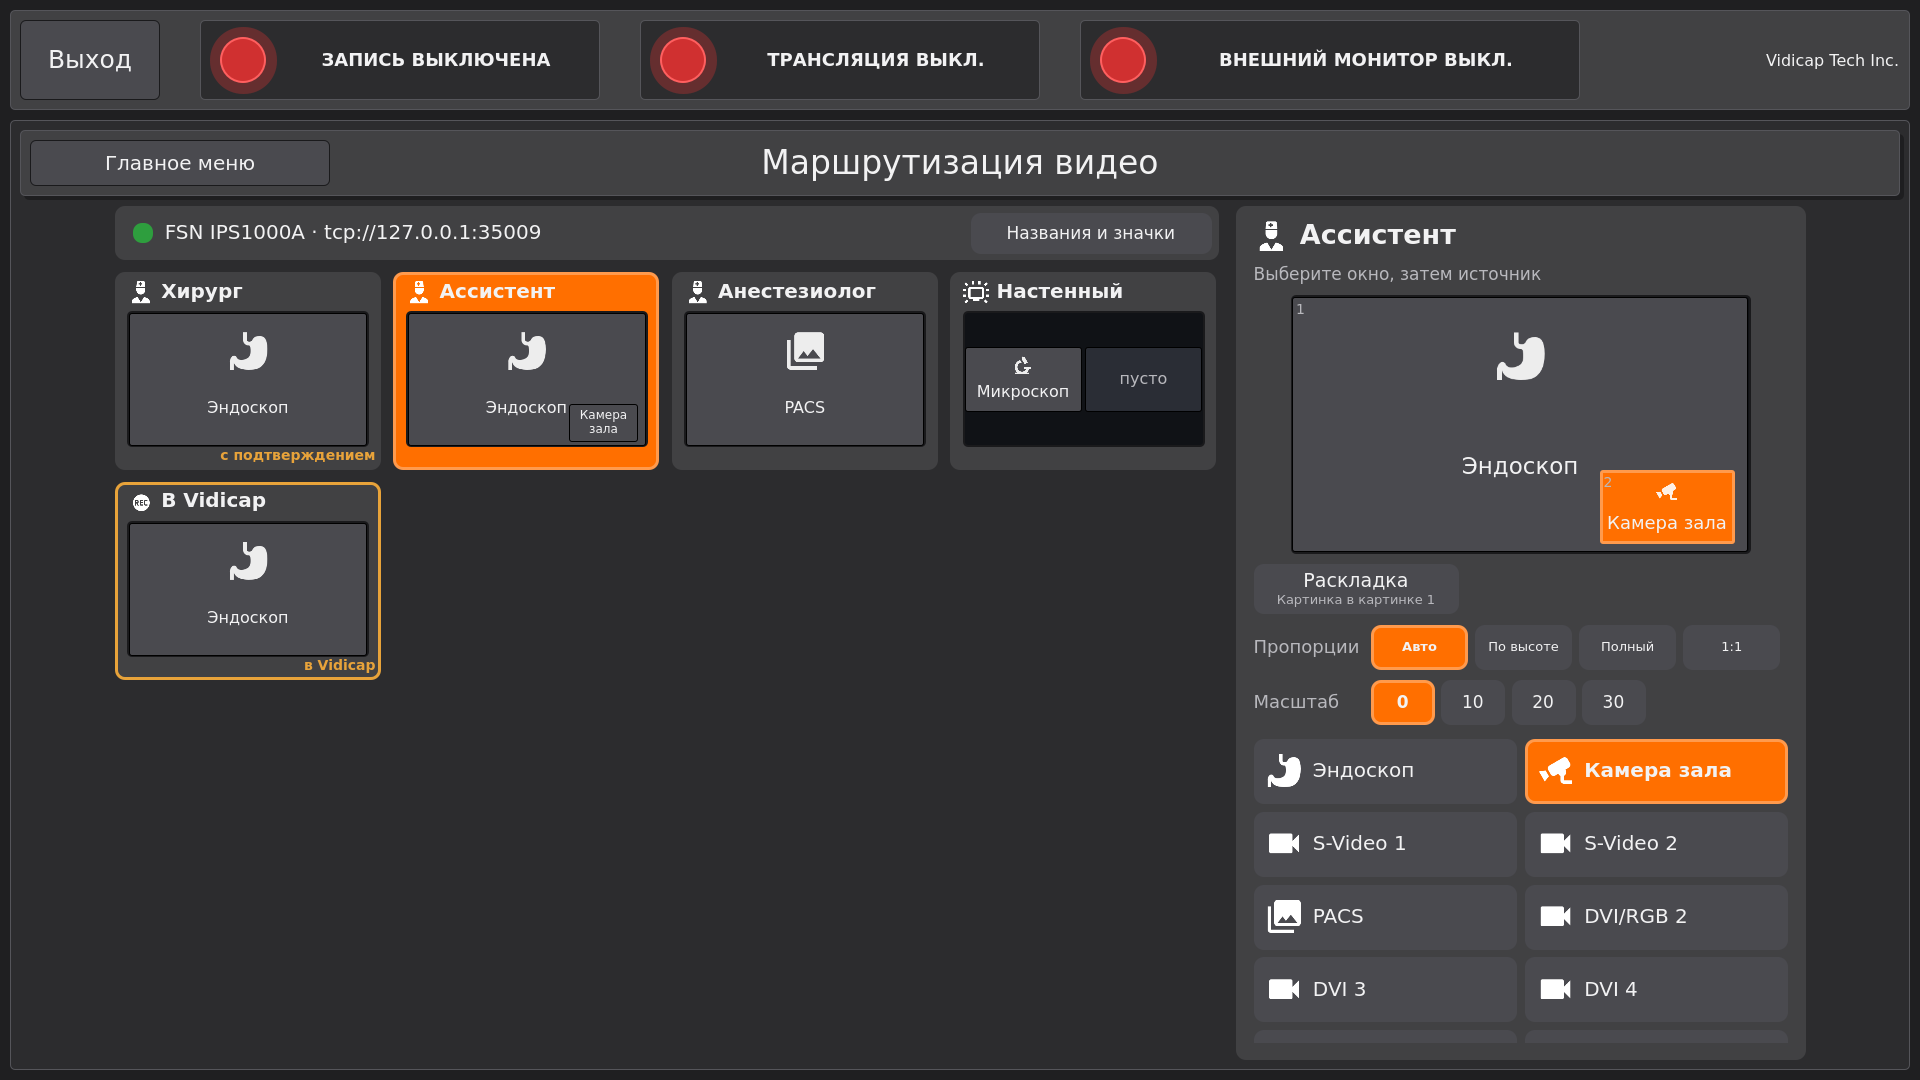Set scale to 30

click(1613, 703)
